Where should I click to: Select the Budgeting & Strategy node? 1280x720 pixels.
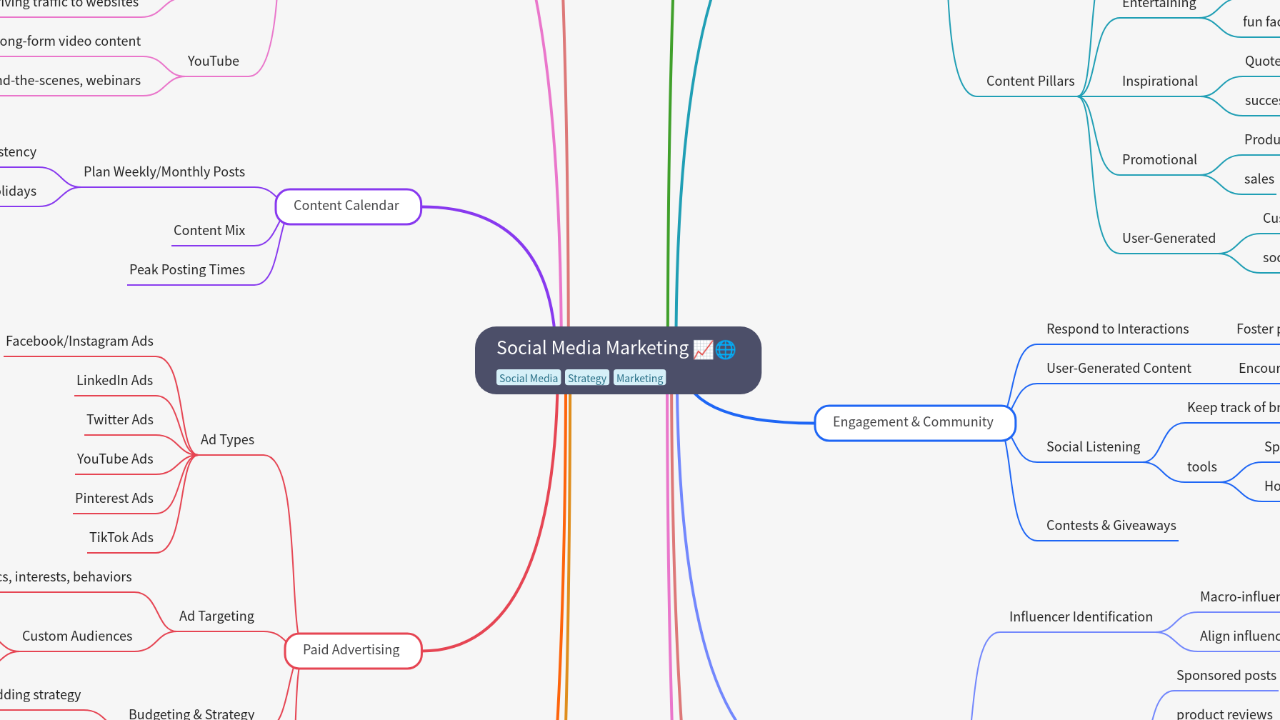192,713
